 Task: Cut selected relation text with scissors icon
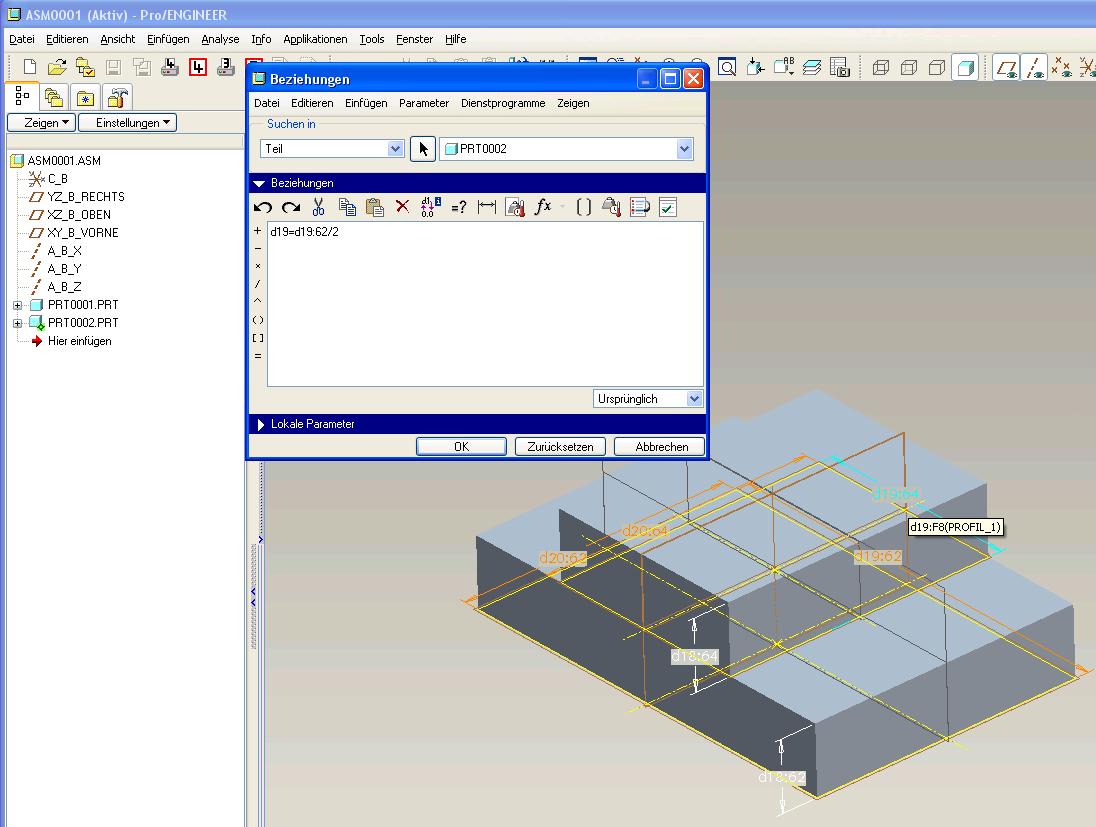319,207
